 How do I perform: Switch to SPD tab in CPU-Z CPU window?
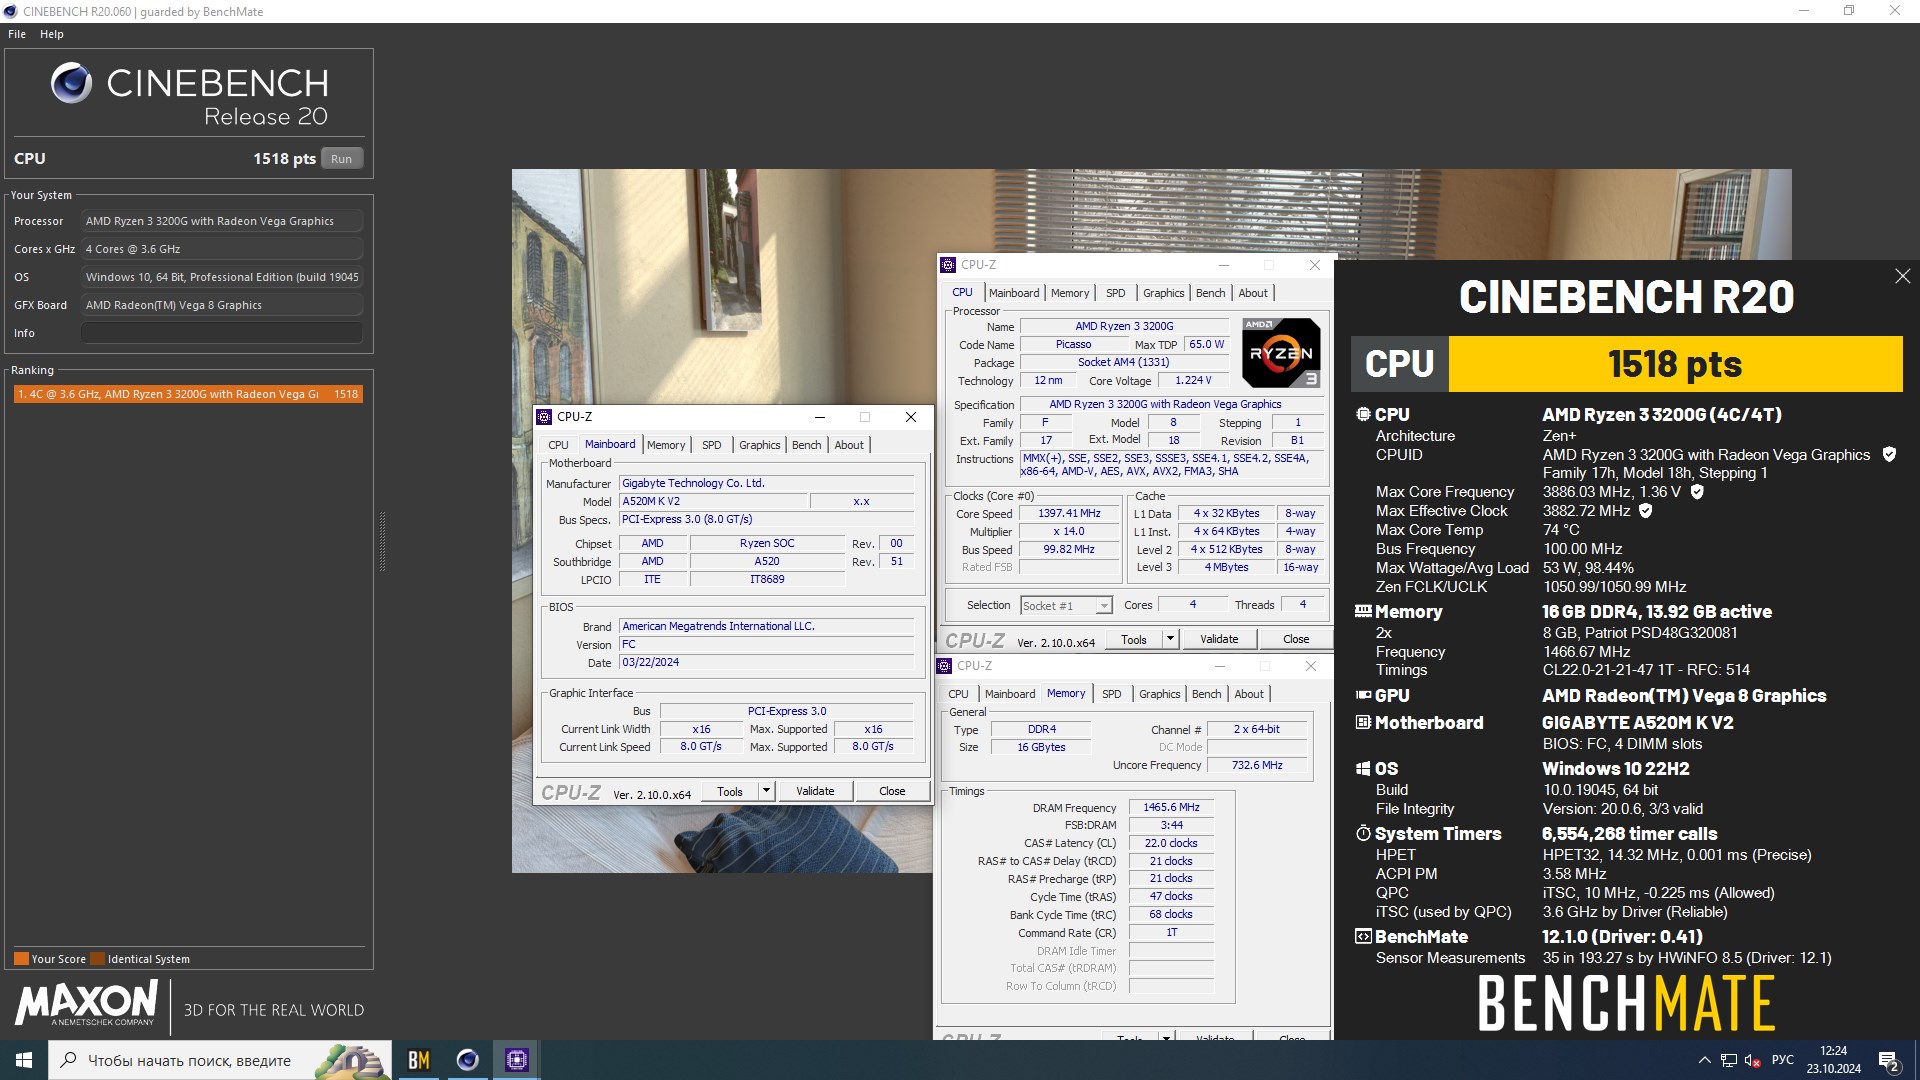tap(1116, 293)
